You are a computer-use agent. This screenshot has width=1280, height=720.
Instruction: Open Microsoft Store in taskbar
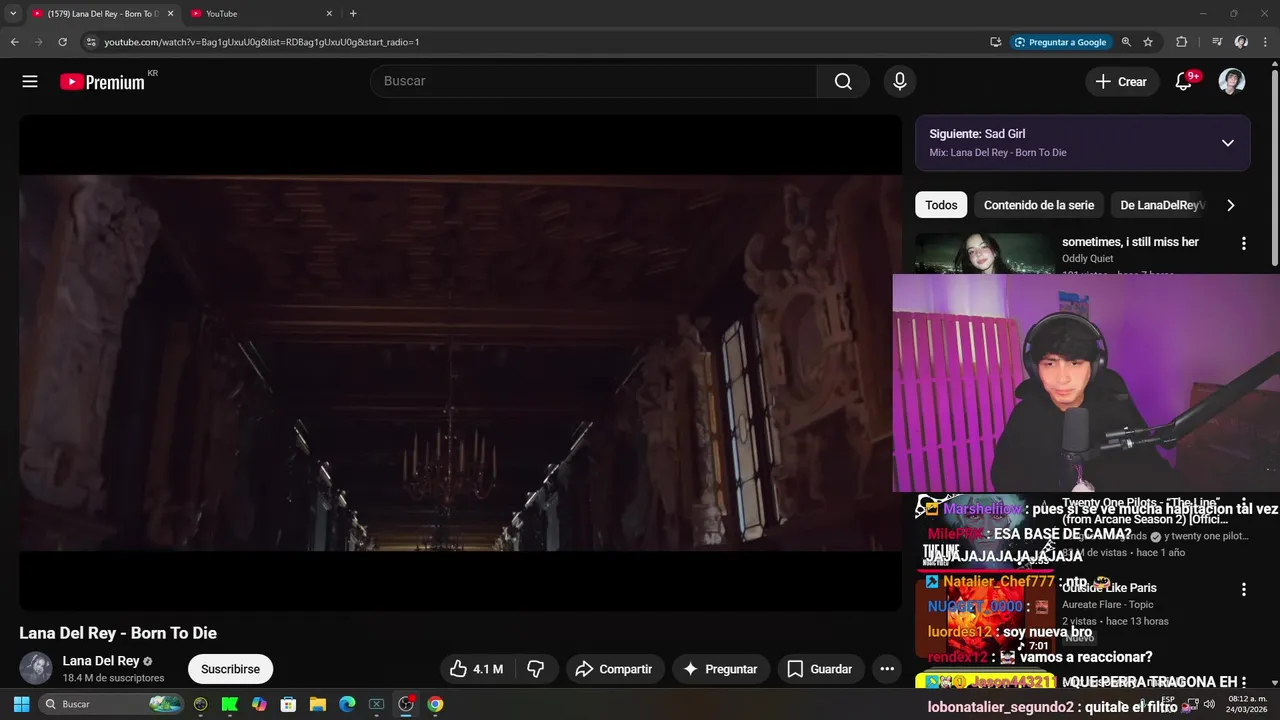288,704
